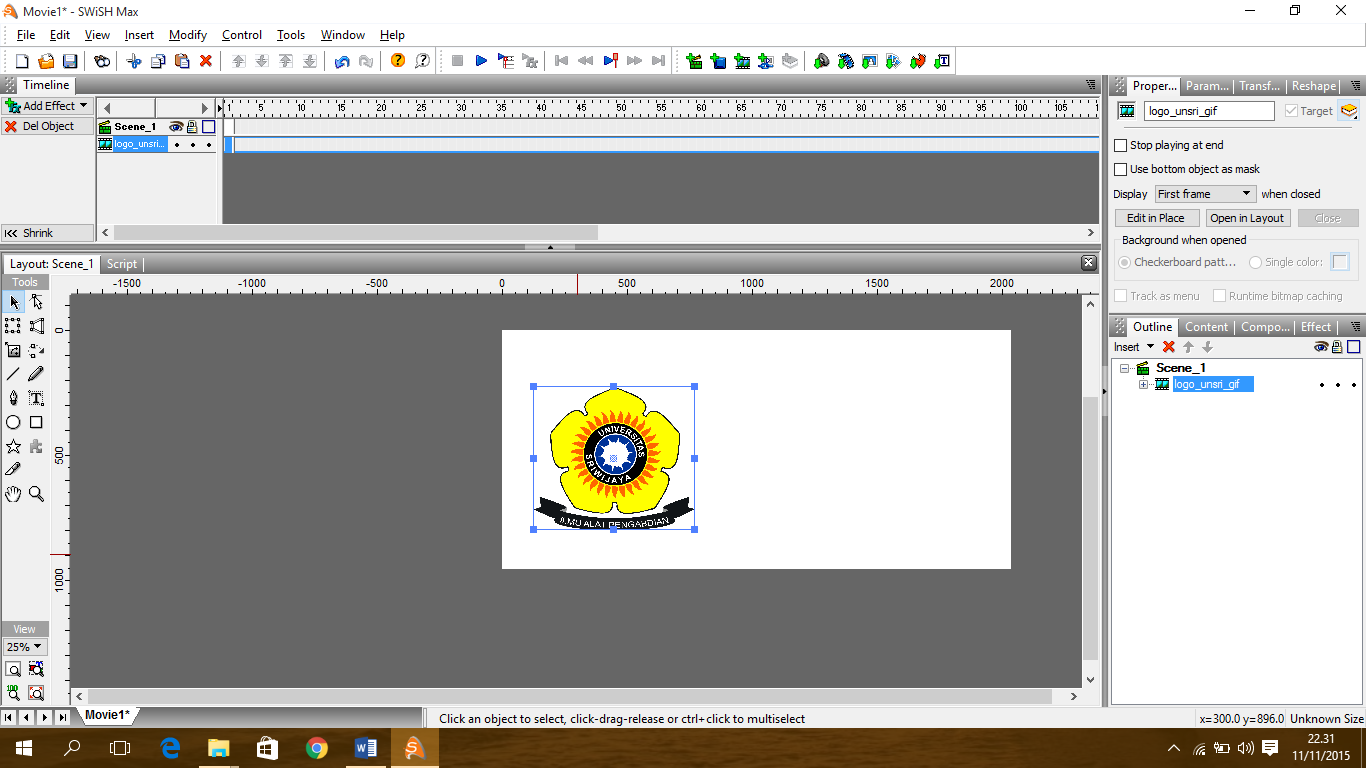Select the Pen (Bezier) tool
This screenshot has width=1366, height=768.
point(14,398)
